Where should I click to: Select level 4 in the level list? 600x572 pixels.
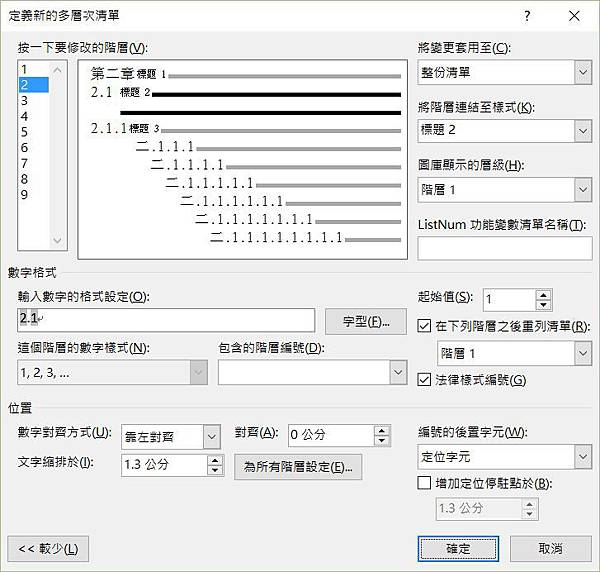point(33,116)
